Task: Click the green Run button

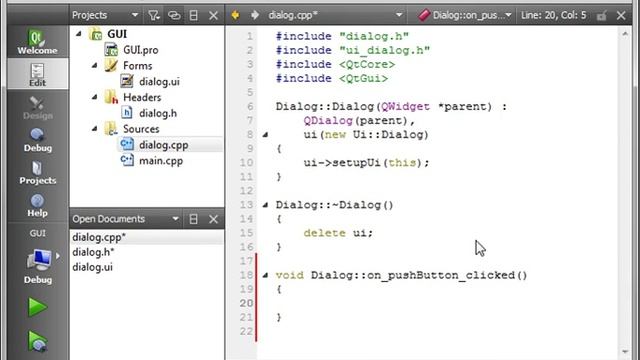Action: pyautogui.click(x=38, y=307)
